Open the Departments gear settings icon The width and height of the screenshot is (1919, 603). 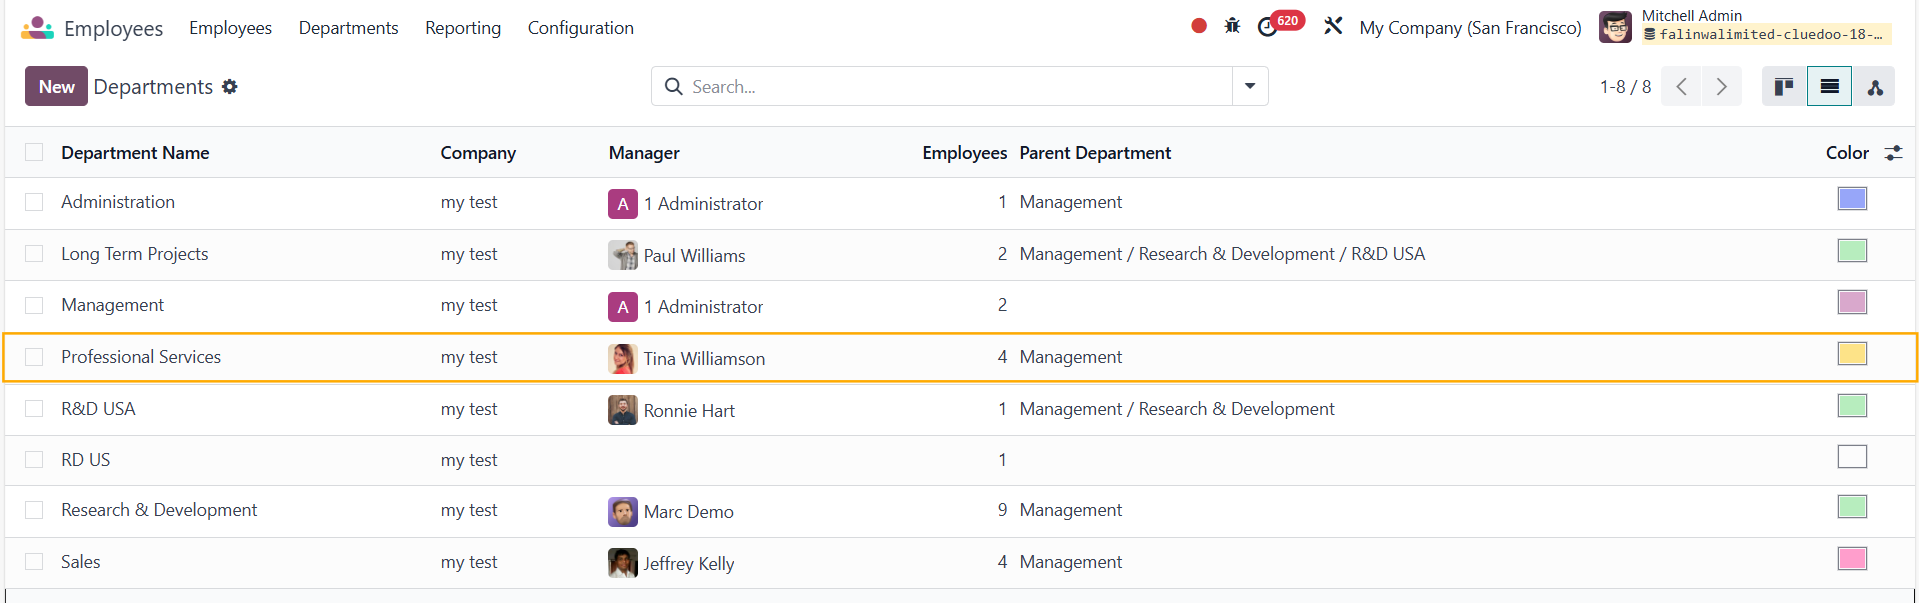(x=230, y=87)
